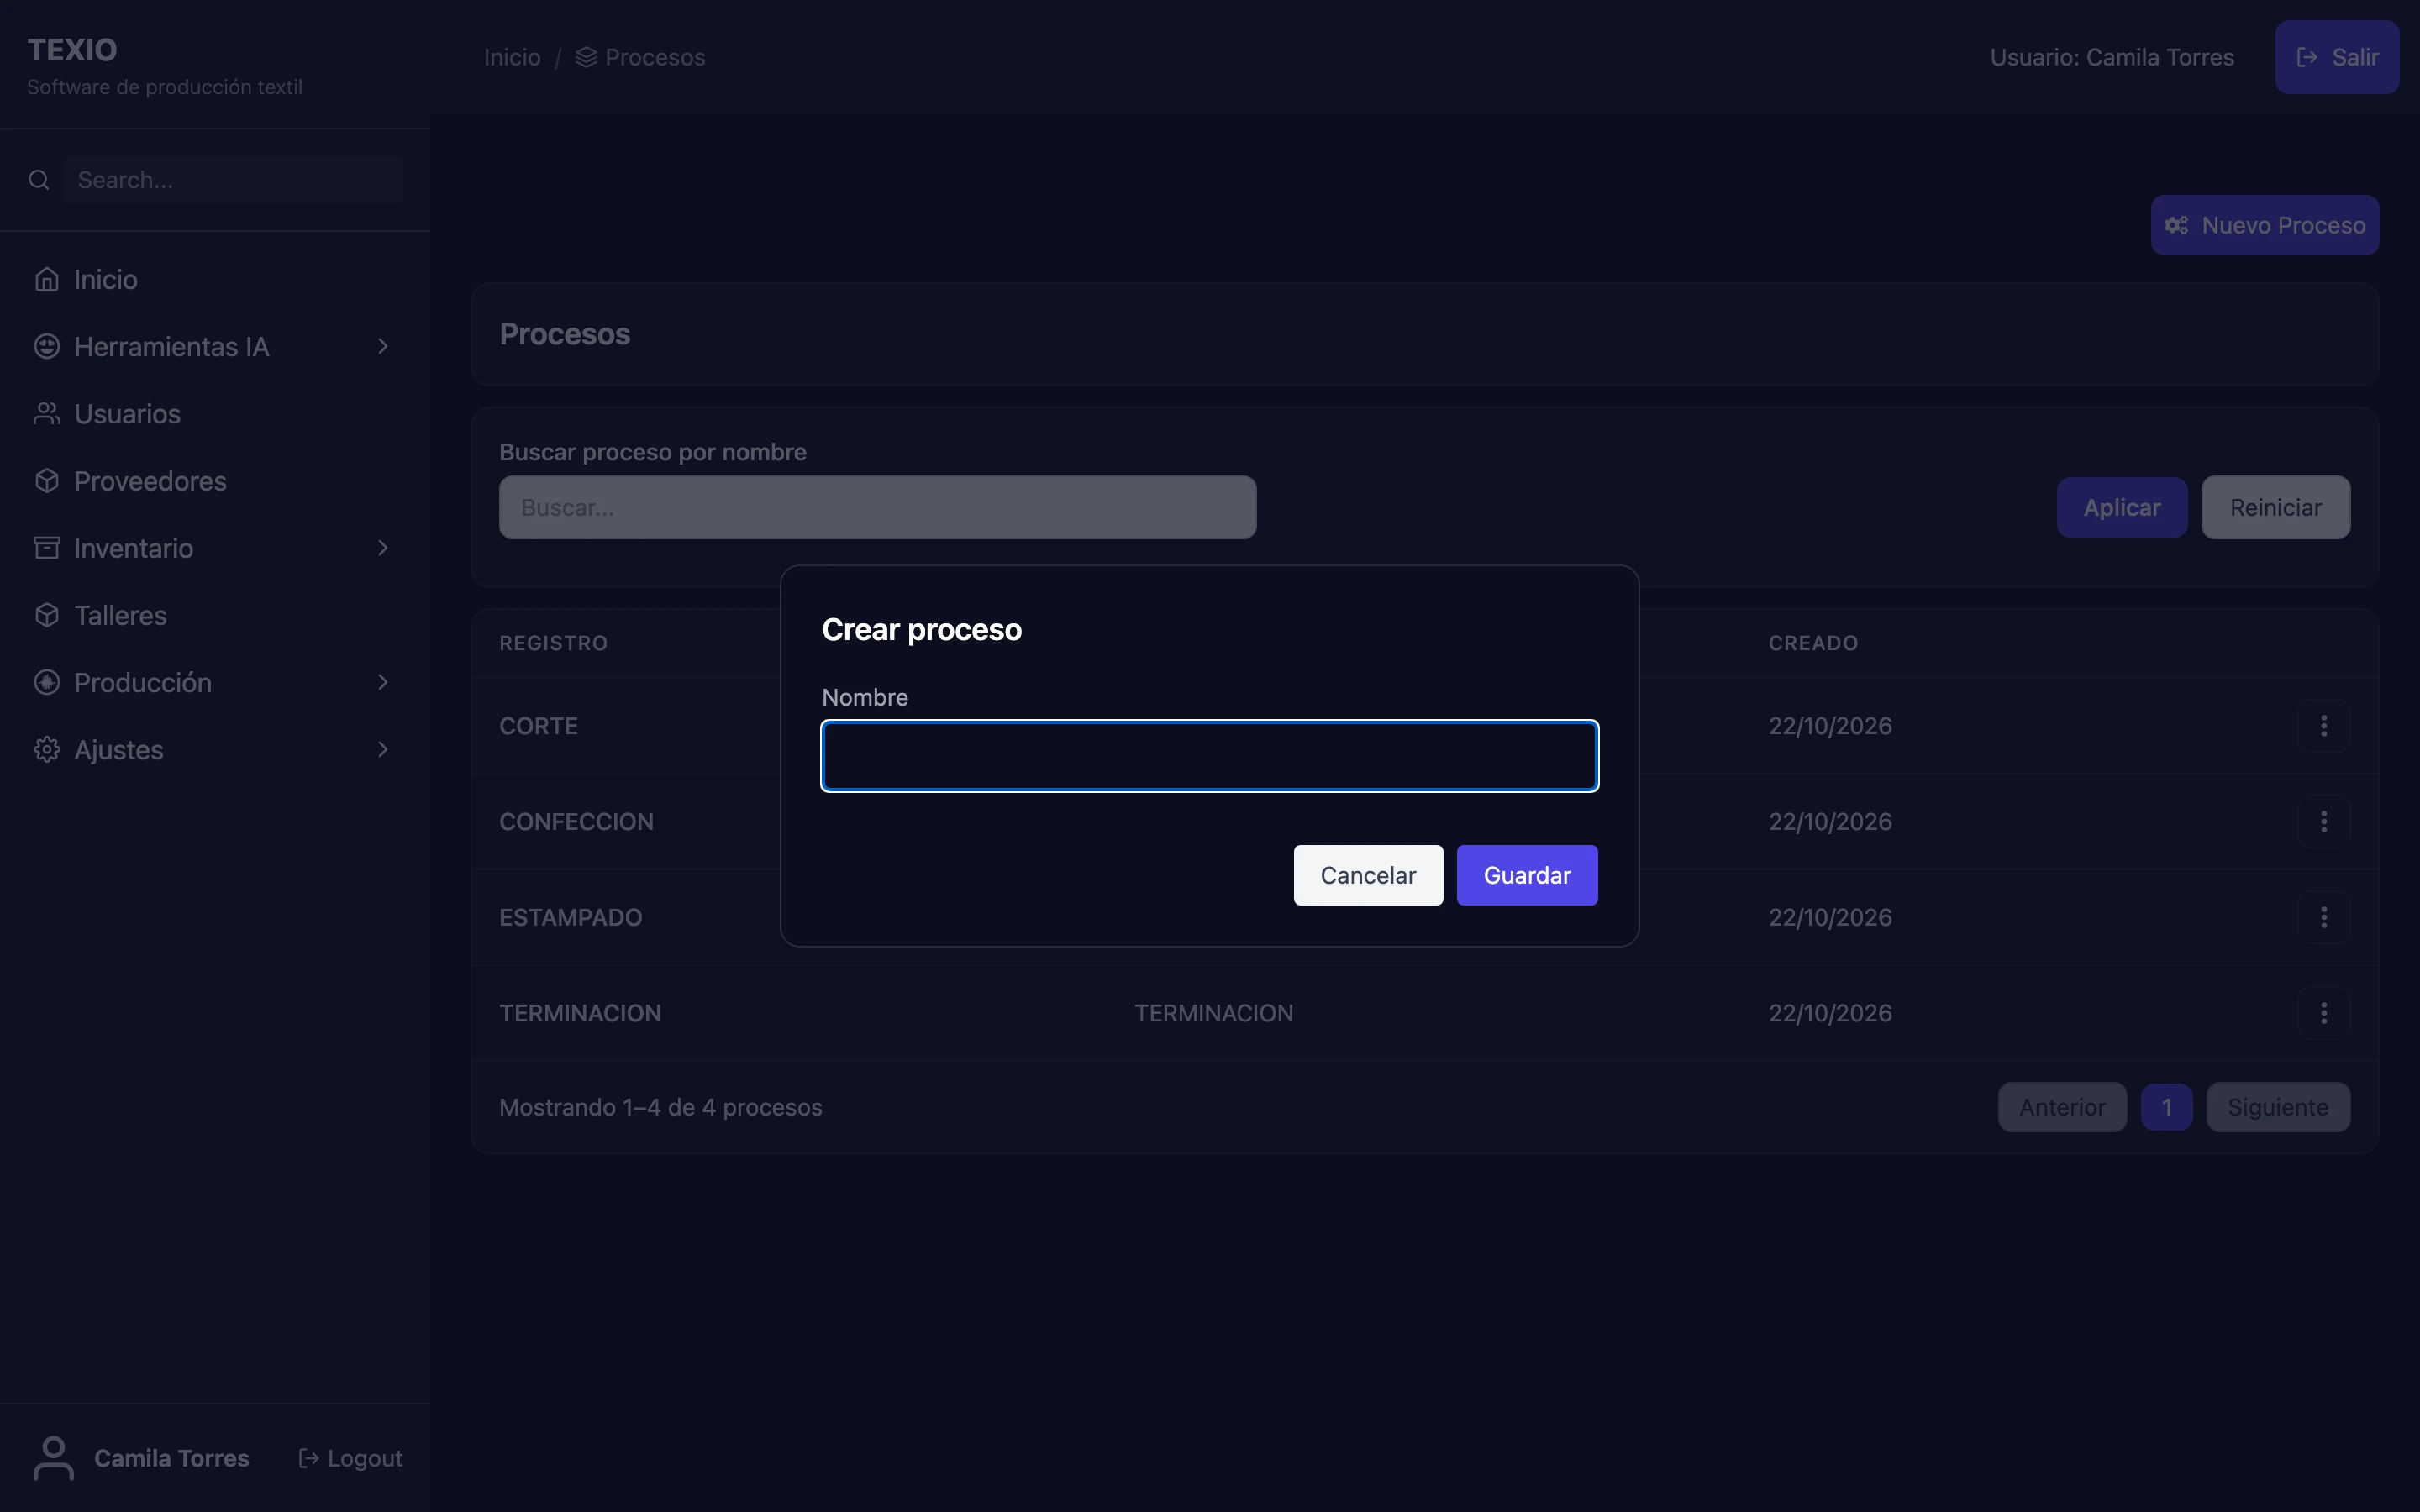Save the new process with Guardar

click(x=1527, y=875)
